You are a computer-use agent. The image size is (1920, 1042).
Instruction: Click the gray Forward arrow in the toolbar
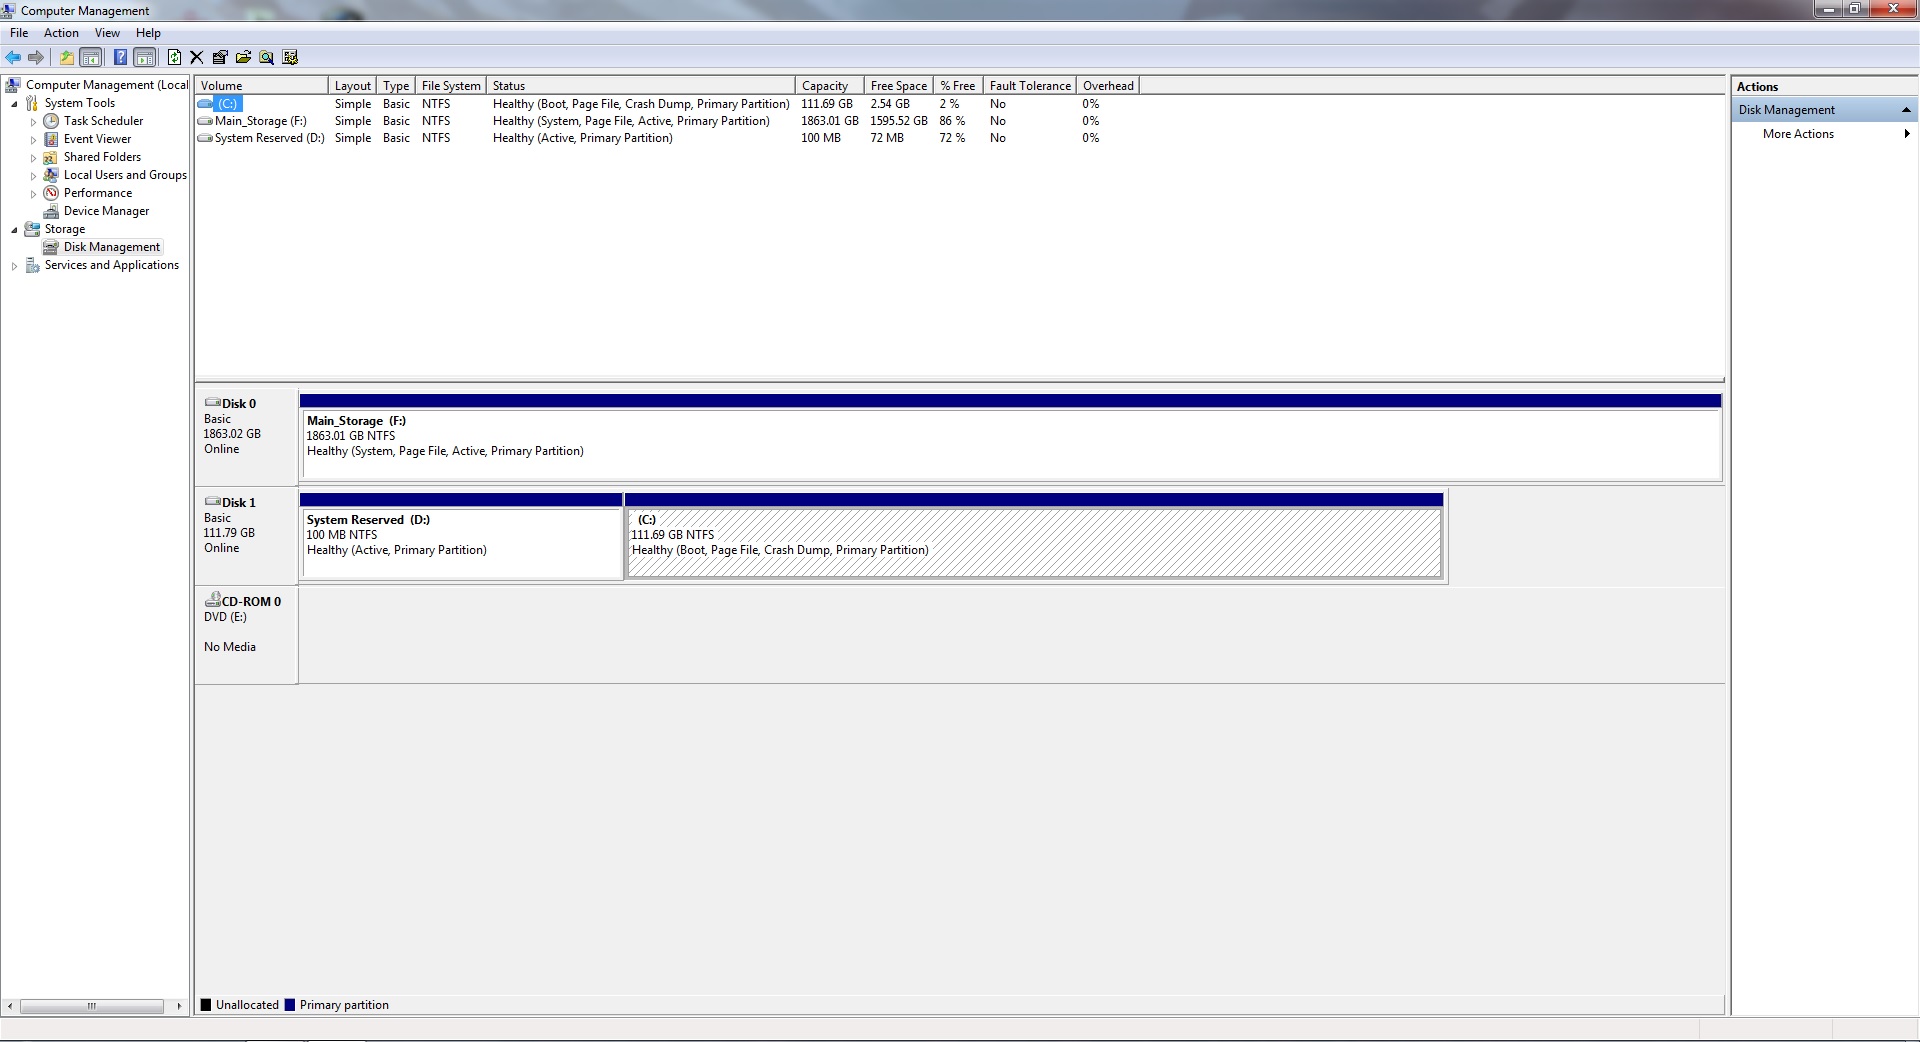(36, 57)
